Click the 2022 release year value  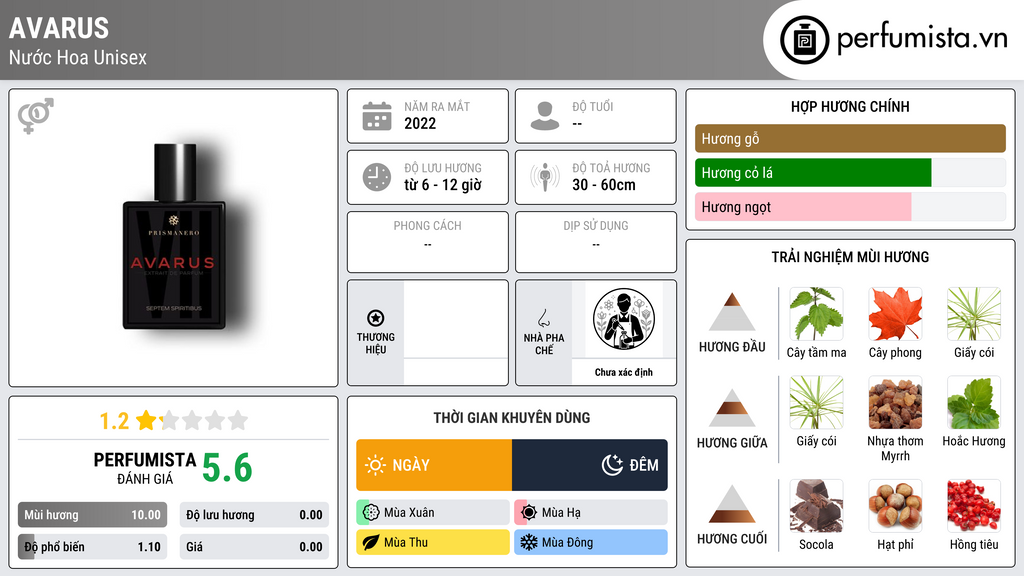click(x=420, y=123)
